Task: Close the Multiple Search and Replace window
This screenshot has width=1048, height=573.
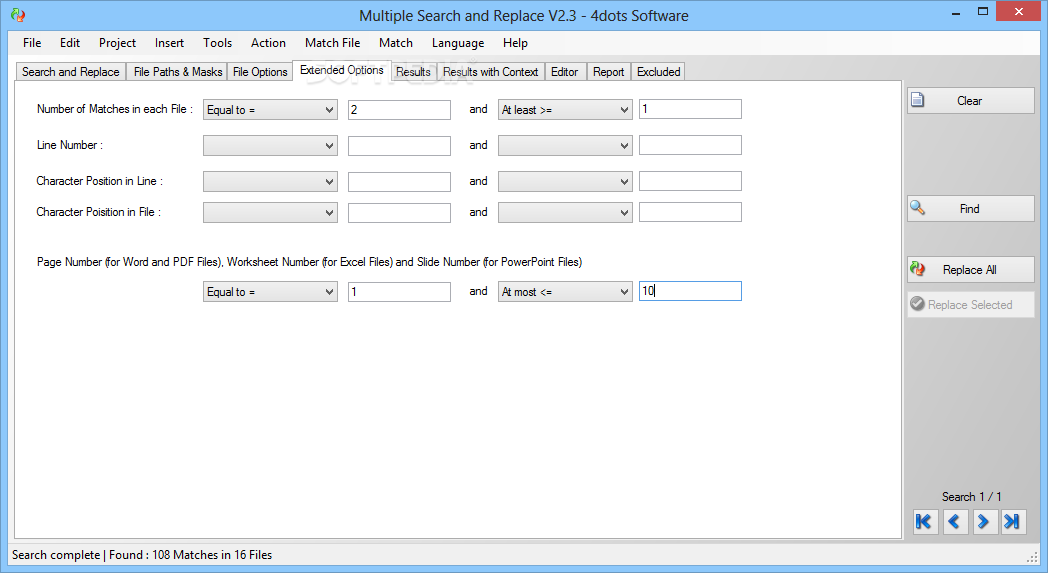Action: (1019, 11)
